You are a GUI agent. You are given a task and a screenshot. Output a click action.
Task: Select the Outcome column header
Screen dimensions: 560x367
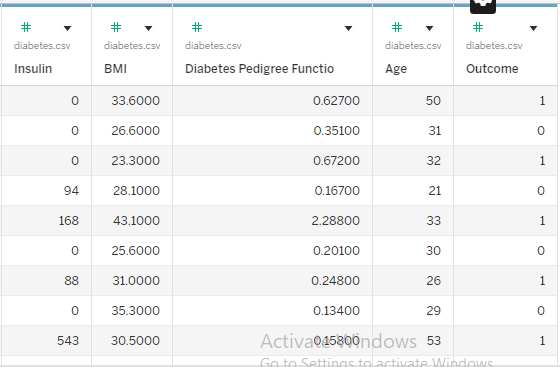point(492,69)
